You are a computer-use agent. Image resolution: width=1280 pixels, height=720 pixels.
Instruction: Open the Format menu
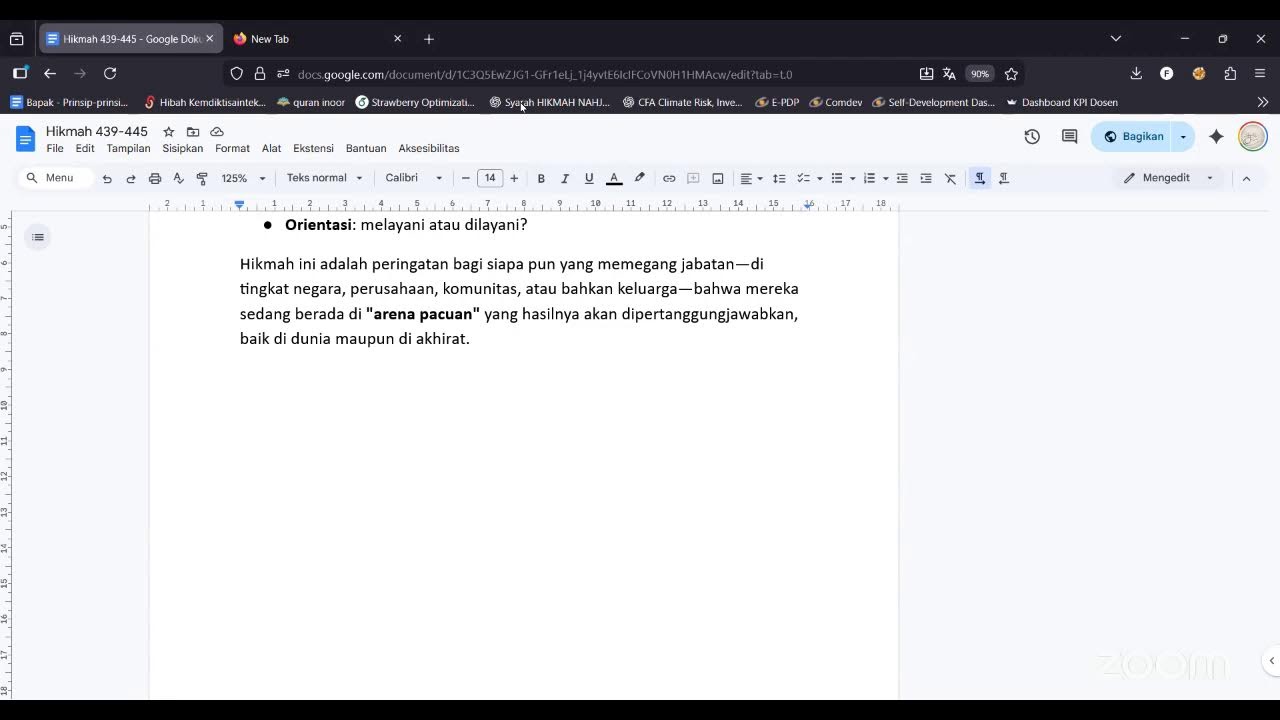tap(232, 148)
